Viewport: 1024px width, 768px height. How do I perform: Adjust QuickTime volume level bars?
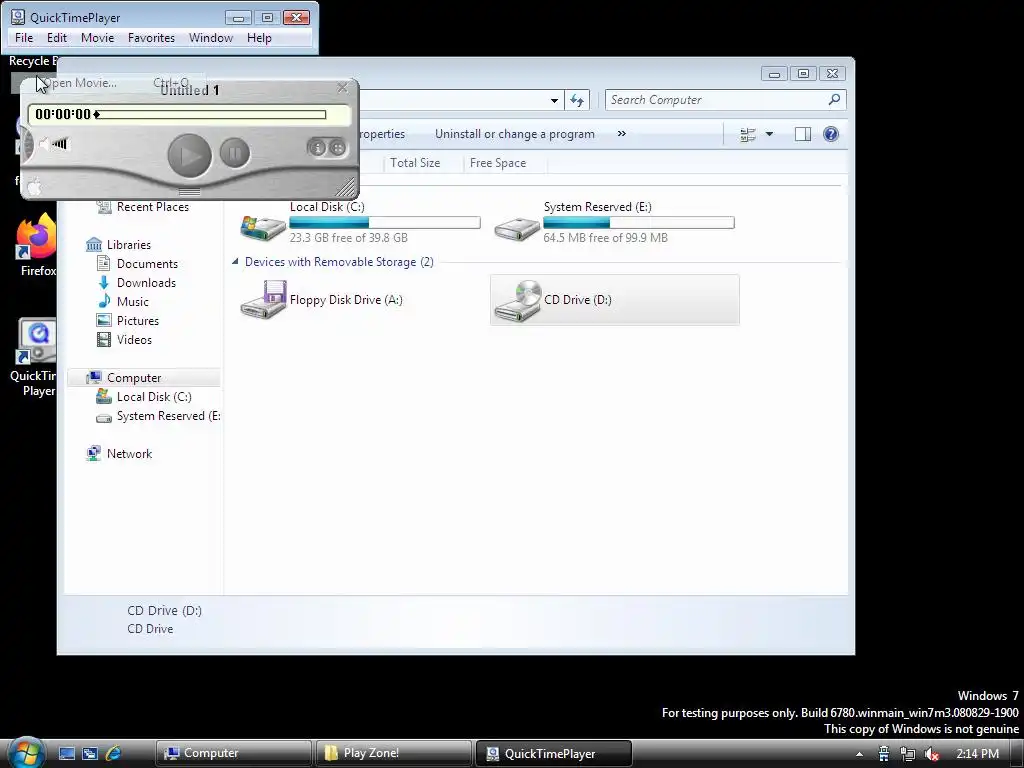(61, 144)
